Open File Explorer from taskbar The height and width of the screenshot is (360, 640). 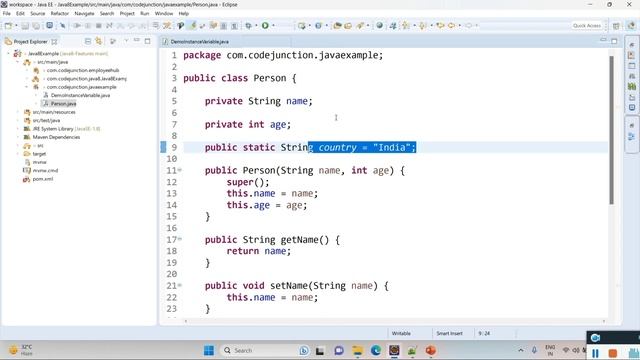[358, 351]
